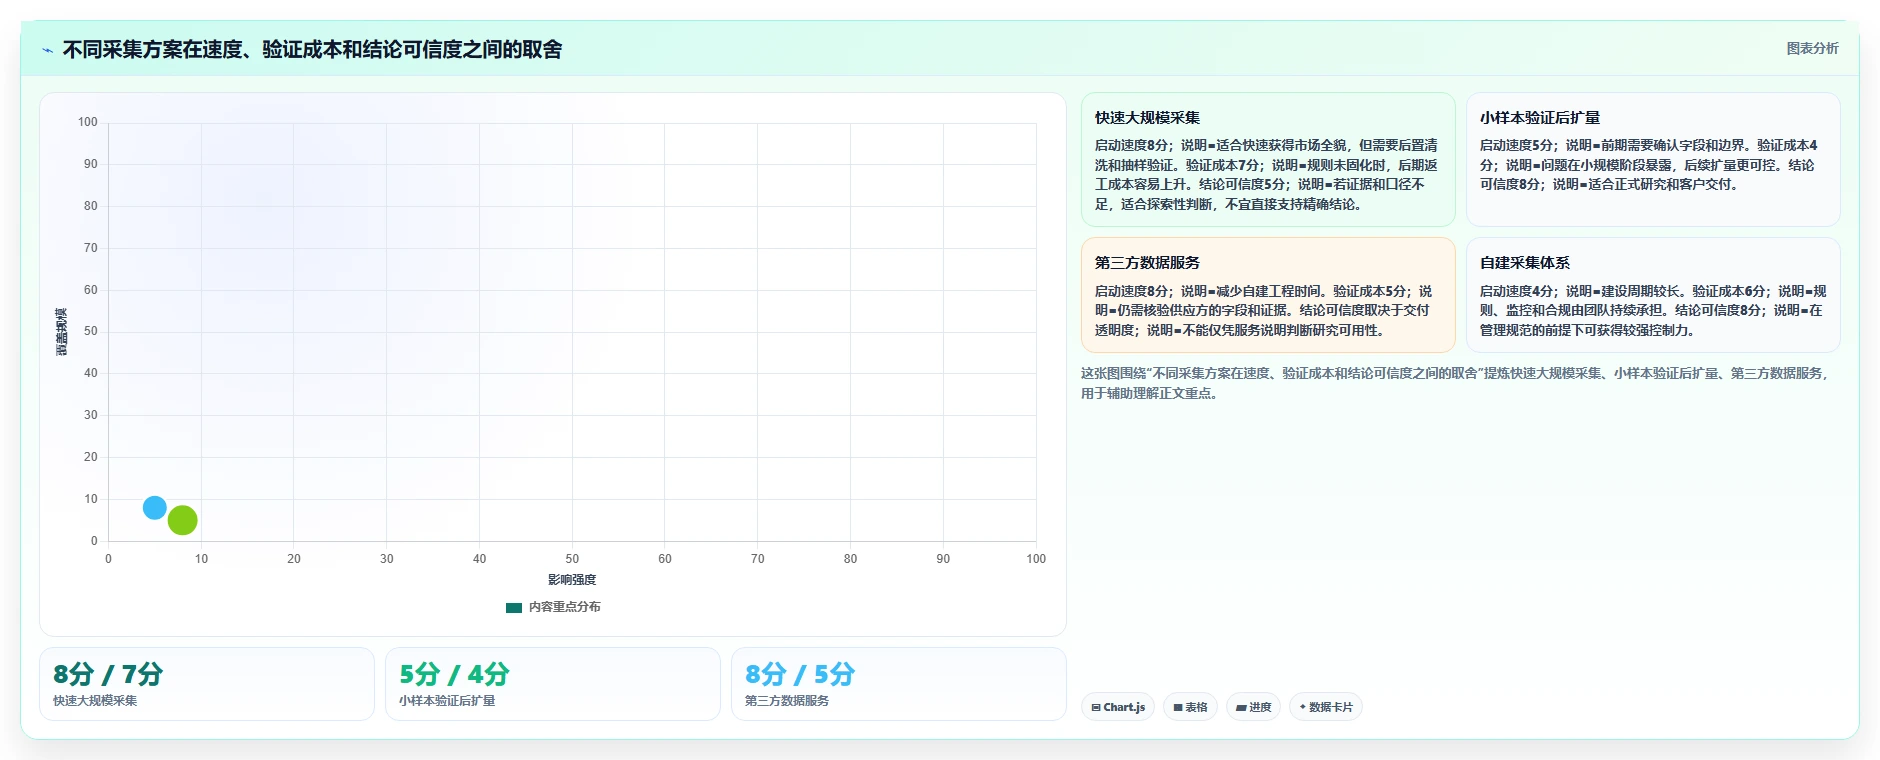Open the 小样本验证后扩量 description card
Viewport: 1880px width, 760px height.
(x=1653, y=160)
